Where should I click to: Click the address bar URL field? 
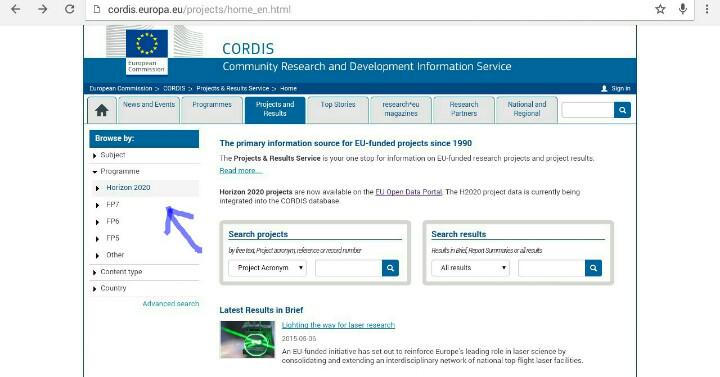click(367, 10)
